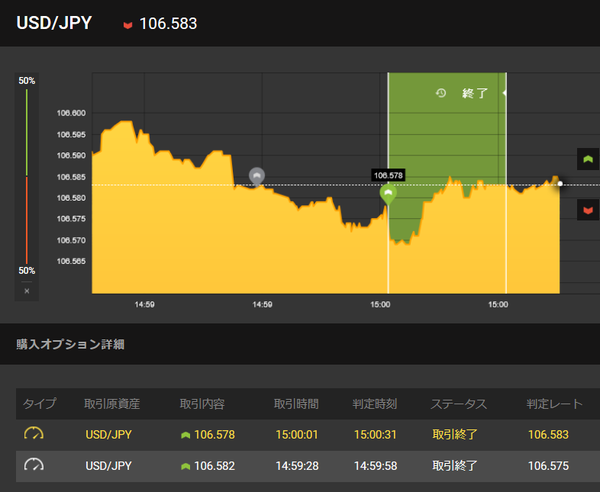Image resolution: width=600 pixels, height=492 pixels.
Task: Click the 106.585 price axis label
Action: click(71, 177)
